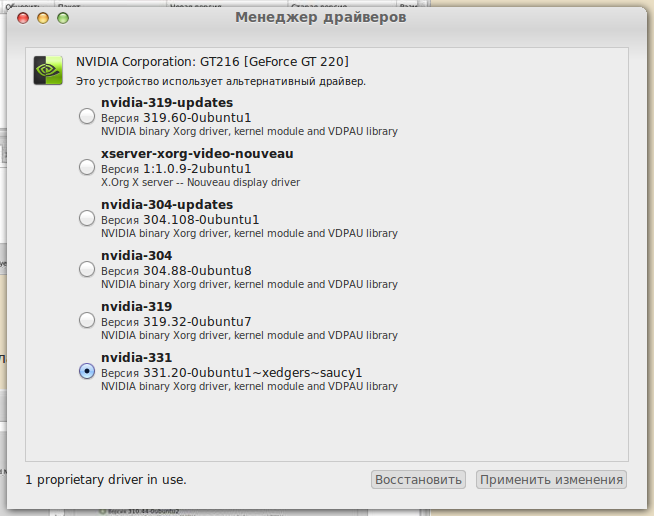Maximize the window with the green button

tap(63, 18)
